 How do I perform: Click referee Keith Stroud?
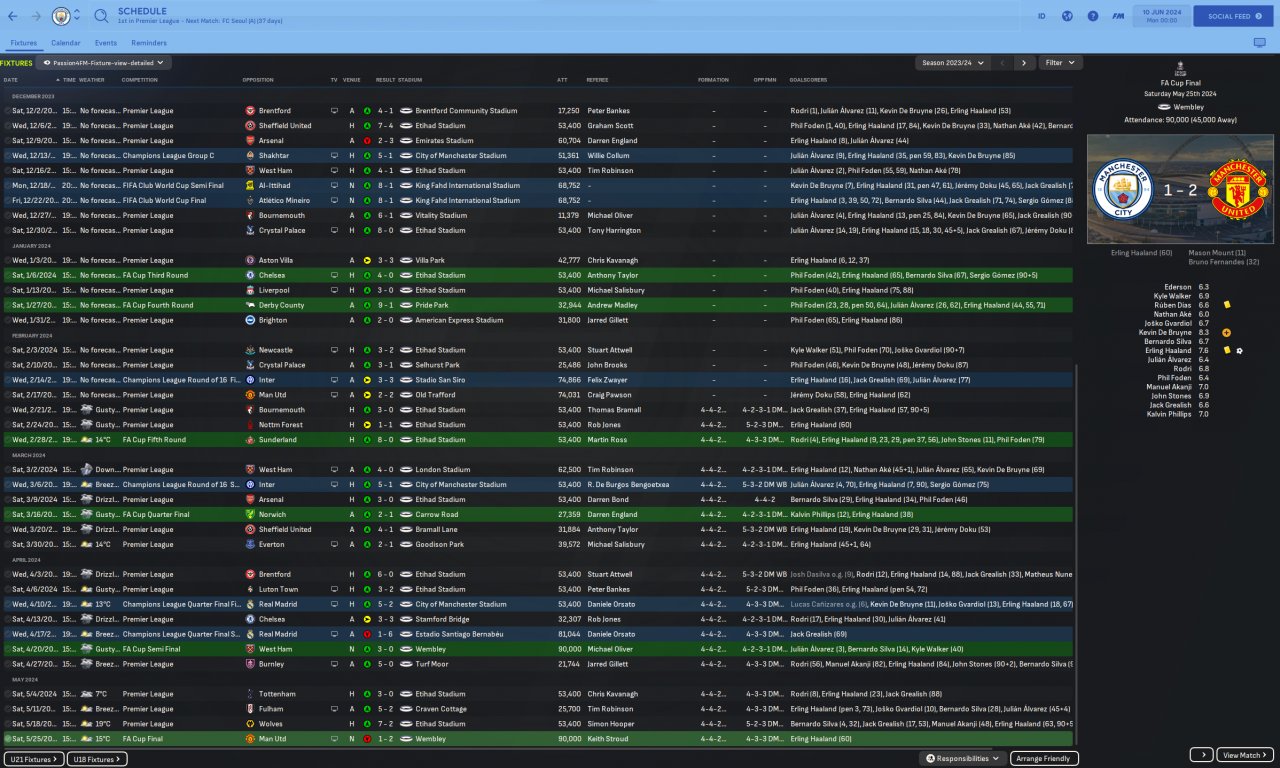click(607, 739)
